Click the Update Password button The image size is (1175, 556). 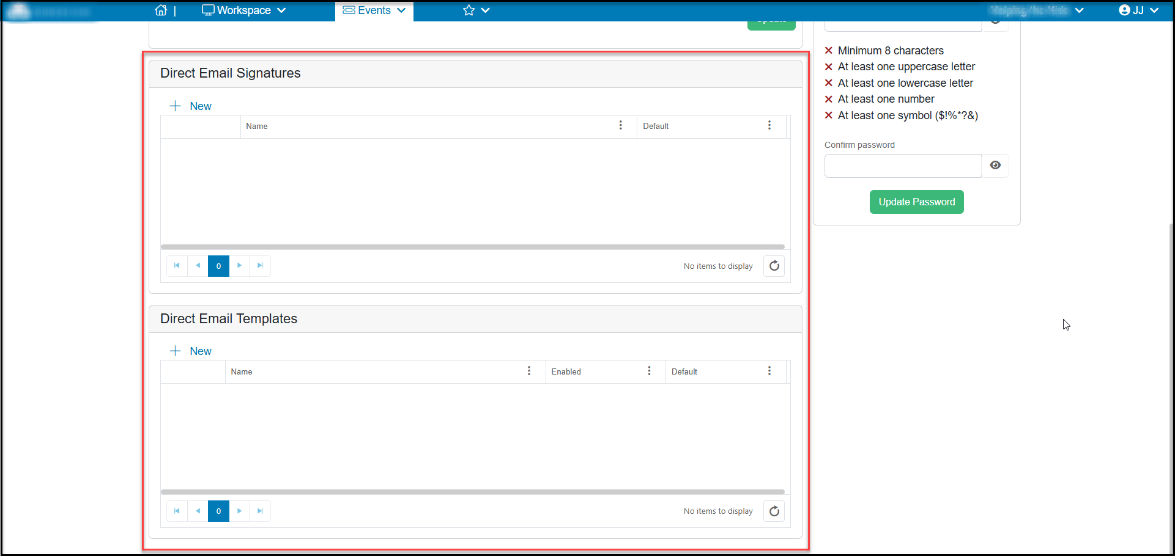pyautogui.click(x=916, y=202)
